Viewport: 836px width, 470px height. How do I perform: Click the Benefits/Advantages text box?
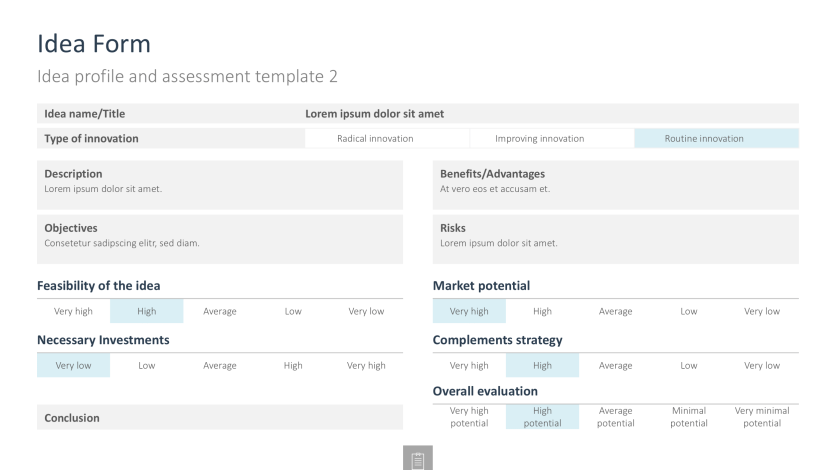616,185
